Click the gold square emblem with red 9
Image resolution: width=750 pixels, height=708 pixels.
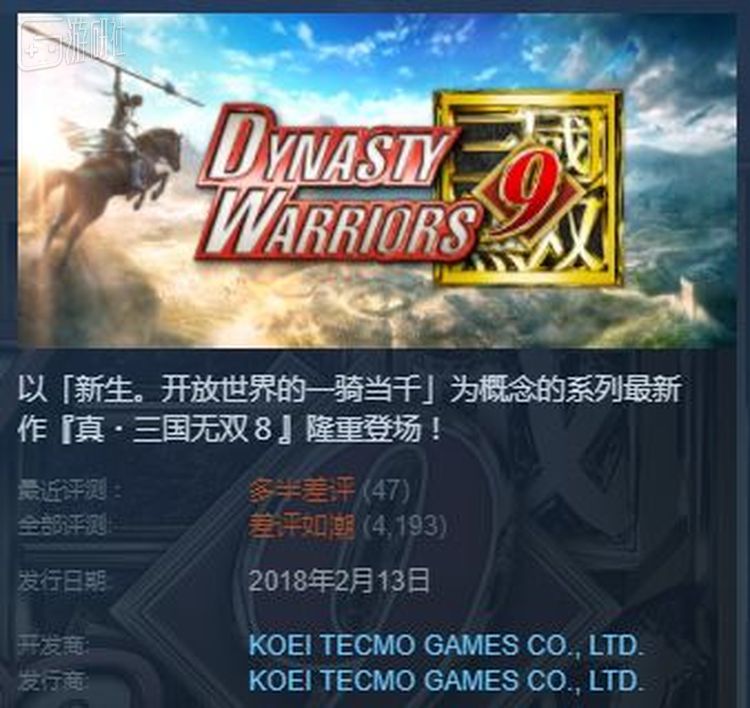point(529,188)
